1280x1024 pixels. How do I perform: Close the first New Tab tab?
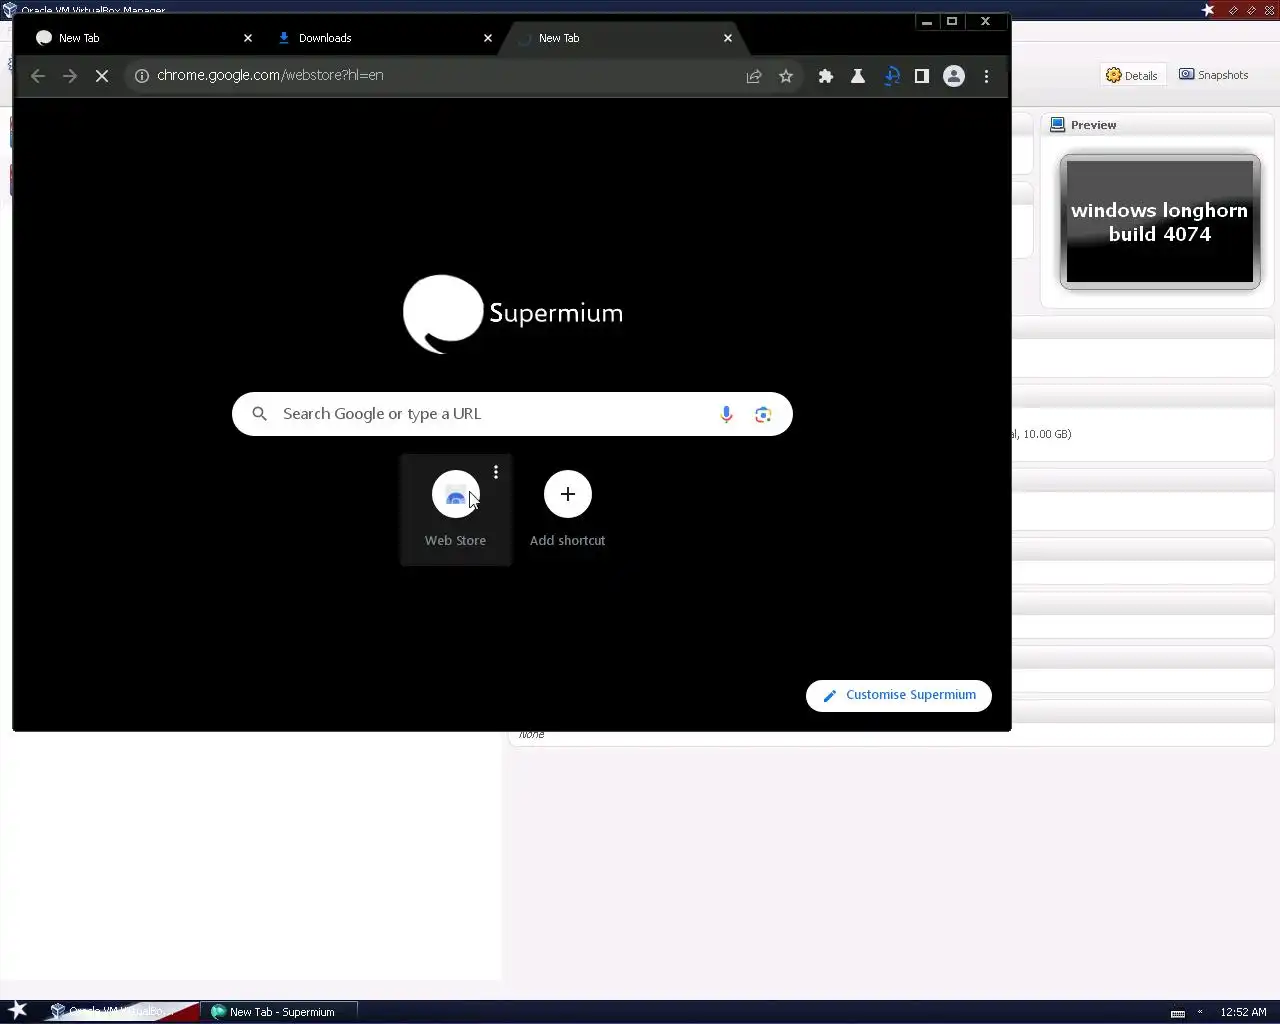248,38
